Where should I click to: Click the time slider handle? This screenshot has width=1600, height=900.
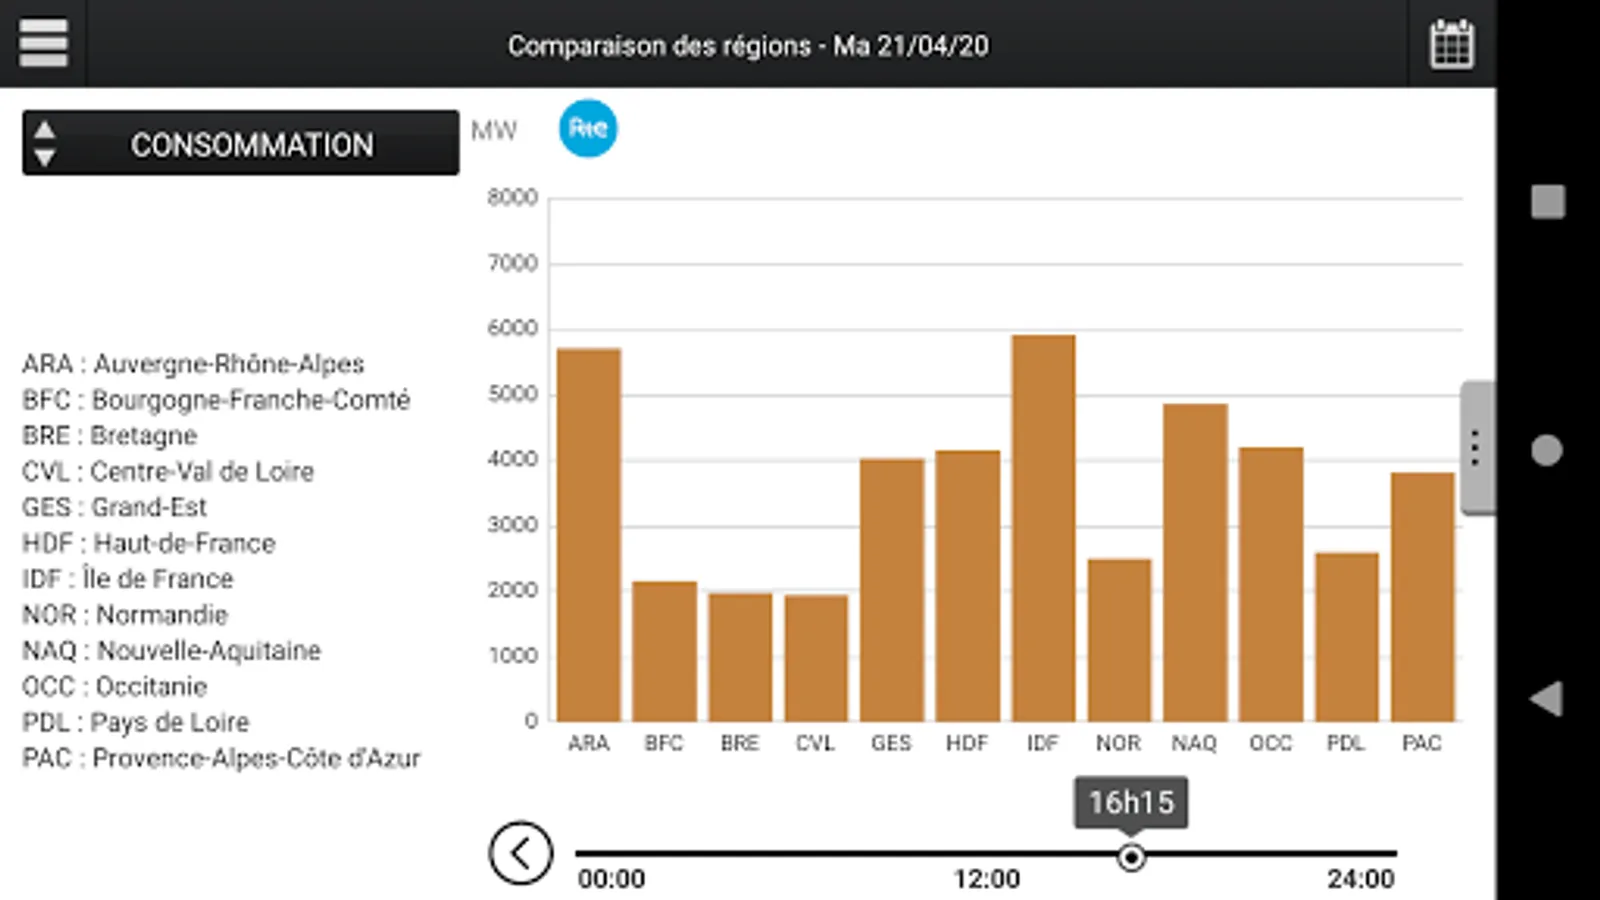coord(1131,857)
